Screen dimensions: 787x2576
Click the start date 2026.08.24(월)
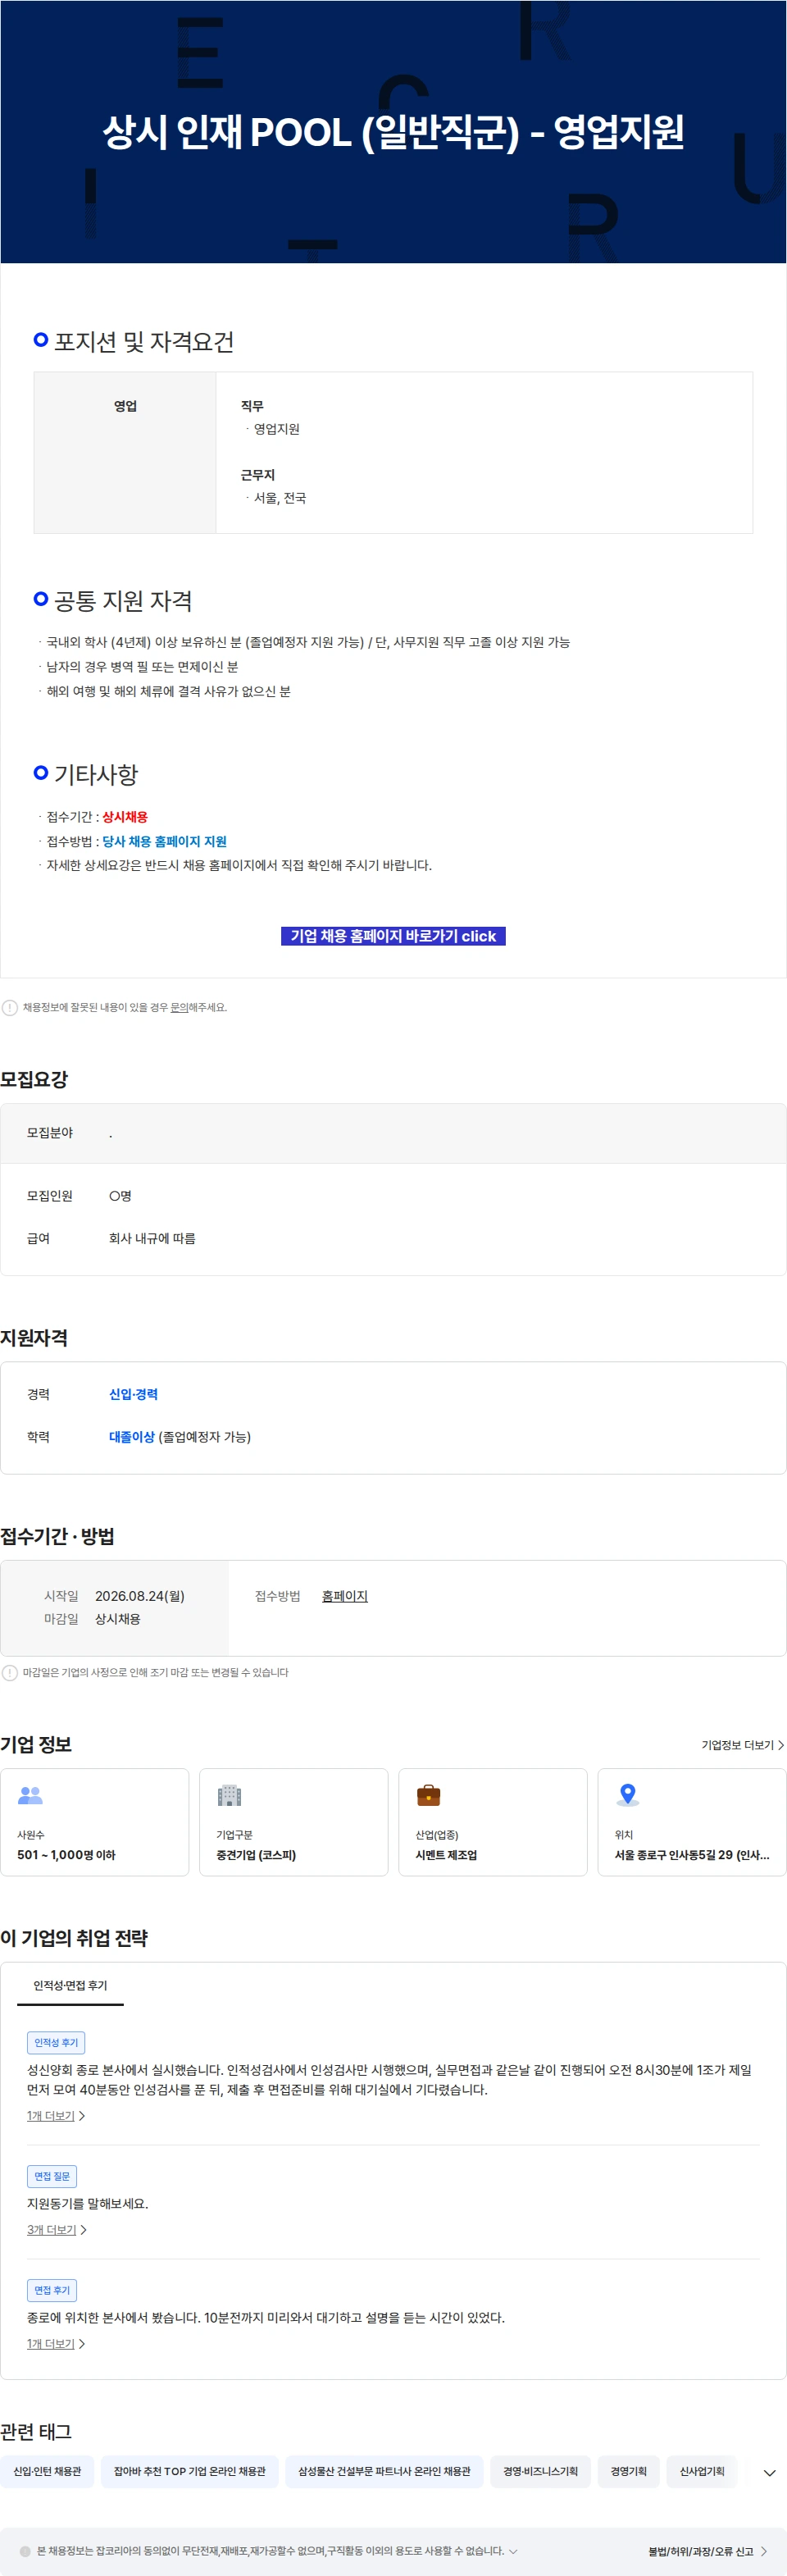click(140, 1596)
